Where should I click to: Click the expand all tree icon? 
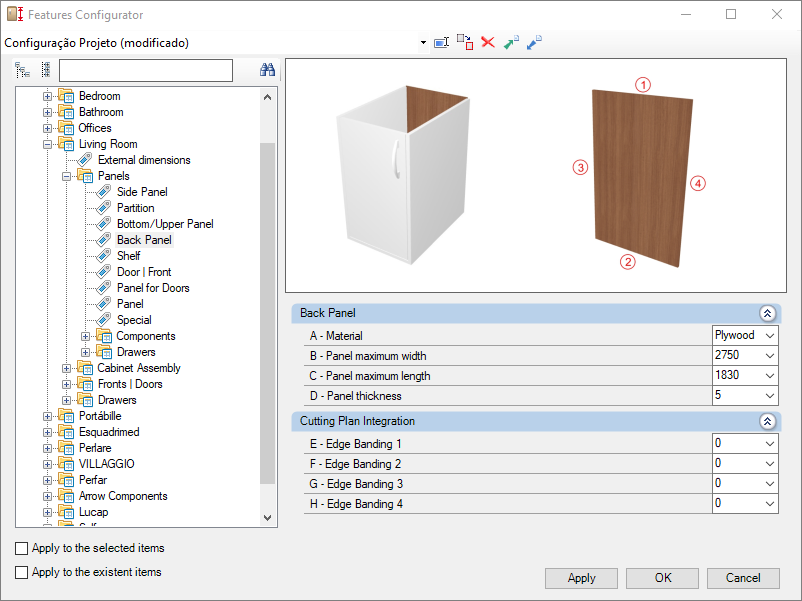[x=23, y=70]
